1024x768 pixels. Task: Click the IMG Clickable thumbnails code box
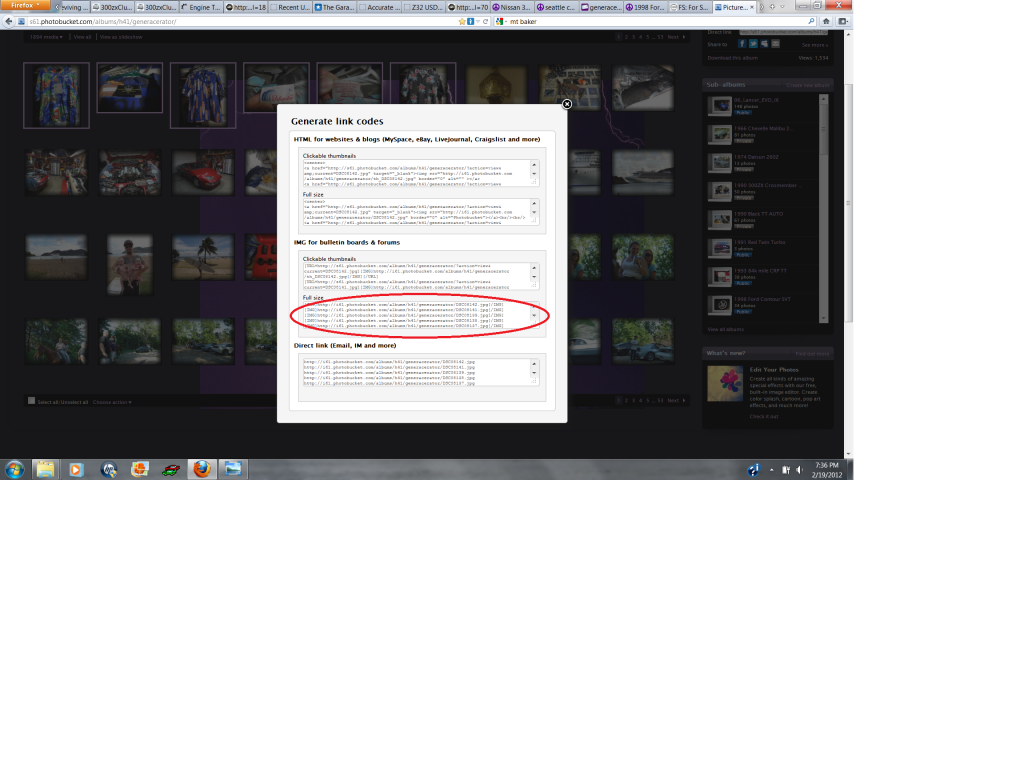click(x=421, y=276)
